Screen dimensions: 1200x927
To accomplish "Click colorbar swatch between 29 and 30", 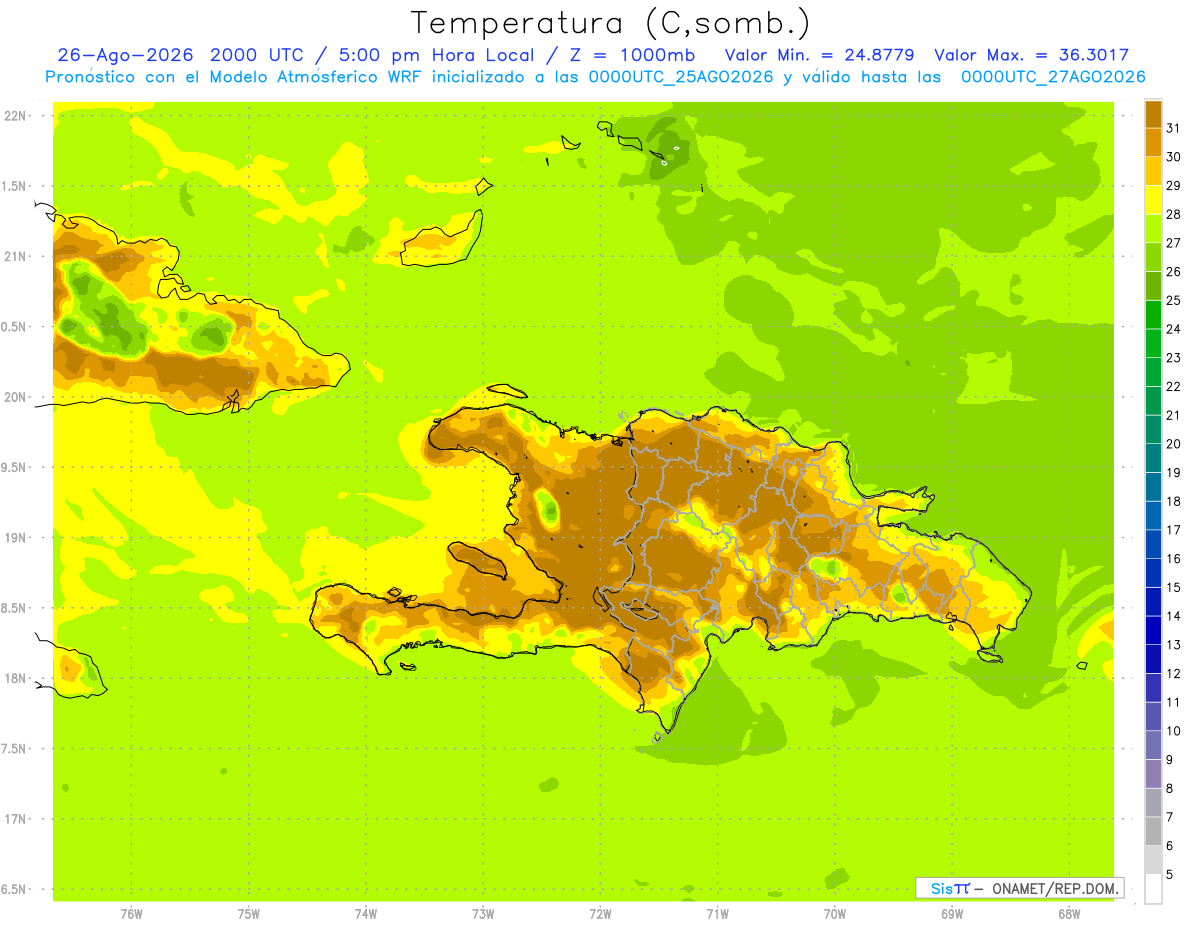I will click(x=1153, y=171).
